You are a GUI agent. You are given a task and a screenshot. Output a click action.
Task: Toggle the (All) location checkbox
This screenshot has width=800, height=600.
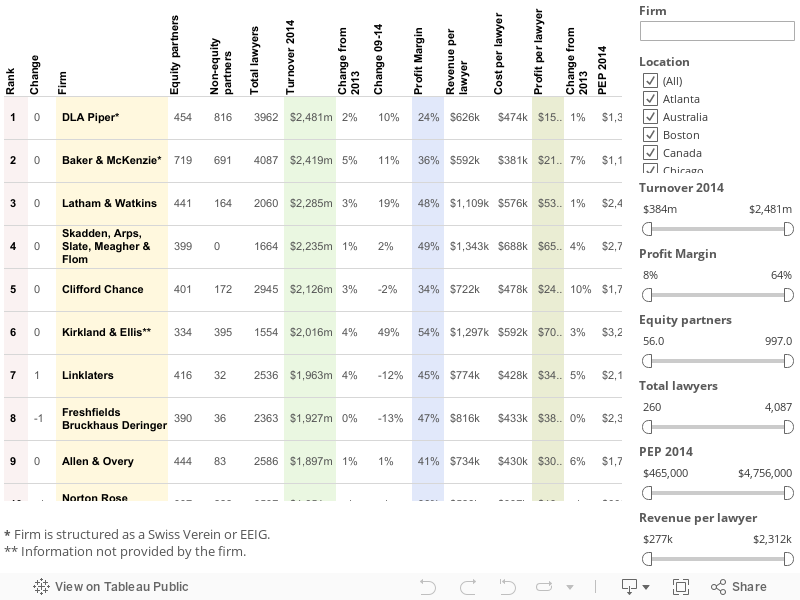[x=650, y=81]
